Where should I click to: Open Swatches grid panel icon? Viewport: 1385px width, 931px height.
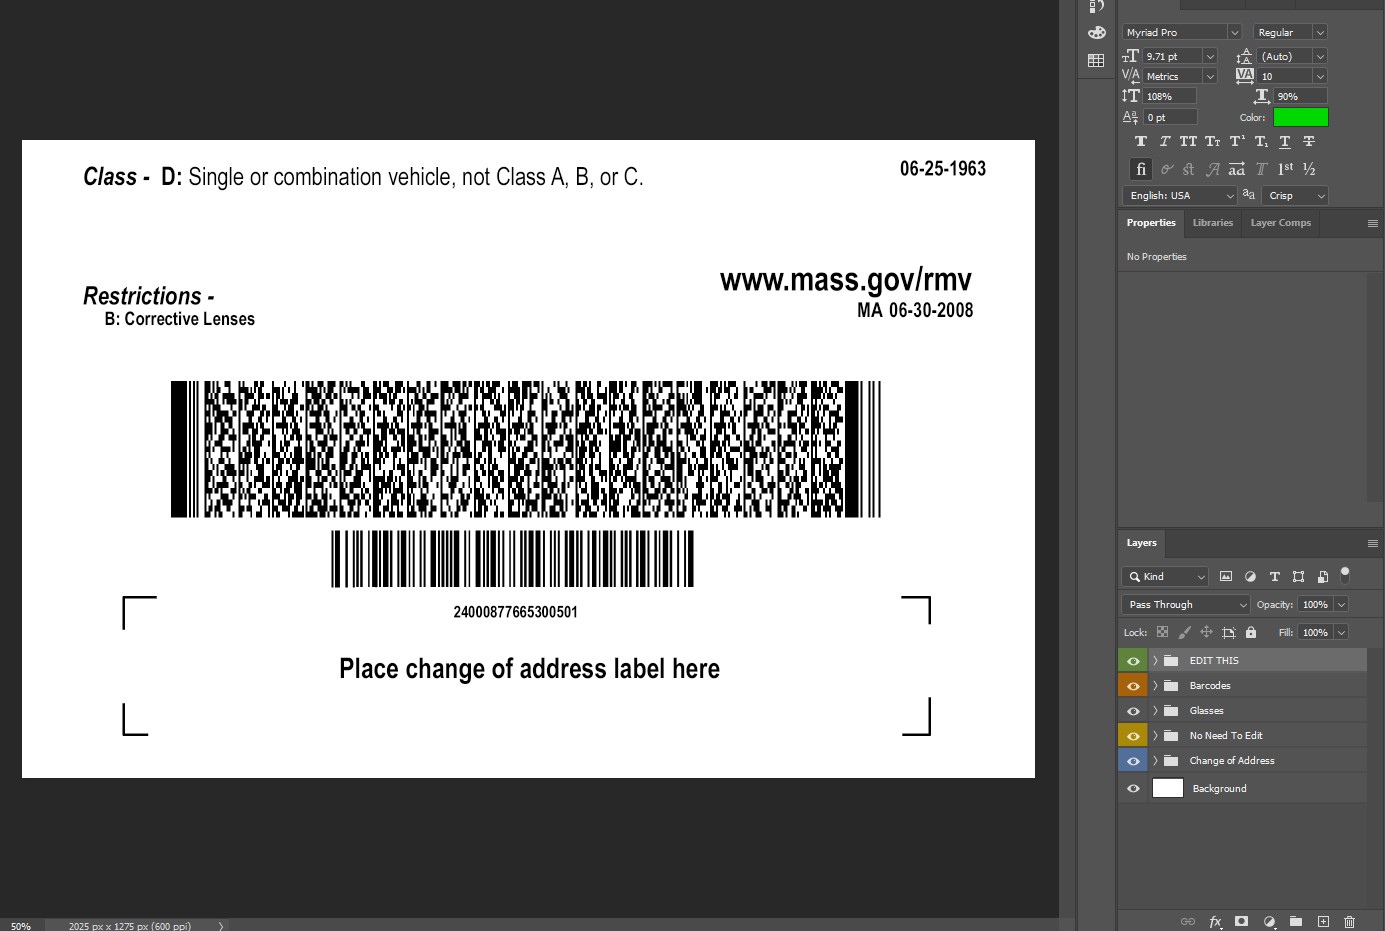tap(1096, 61)
